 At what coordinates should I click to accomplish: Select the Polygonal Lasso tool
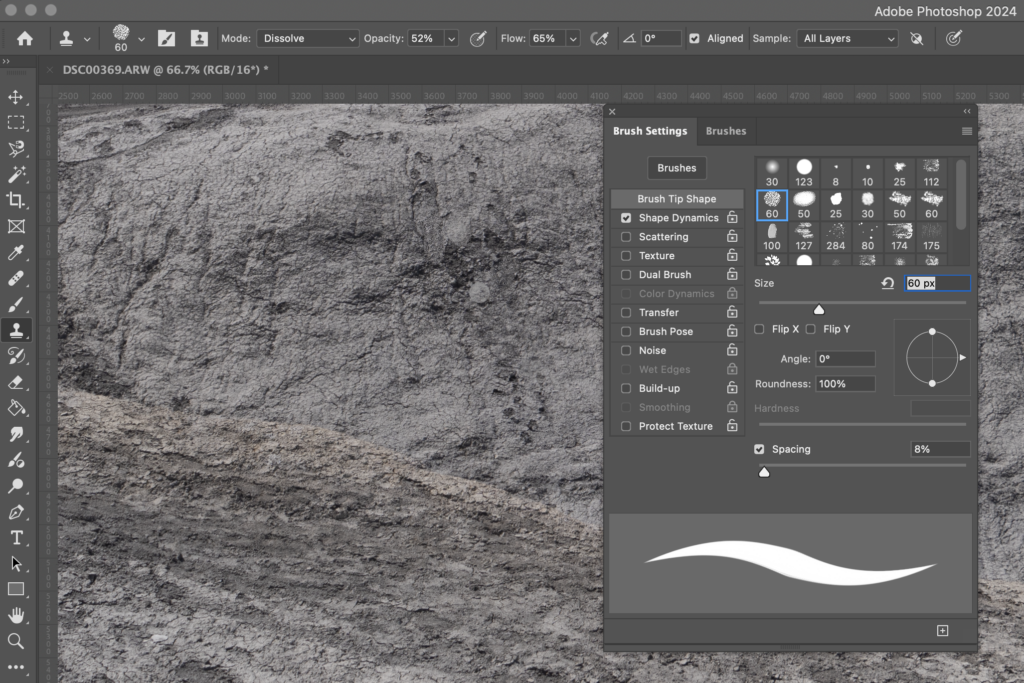pos(16,149)
